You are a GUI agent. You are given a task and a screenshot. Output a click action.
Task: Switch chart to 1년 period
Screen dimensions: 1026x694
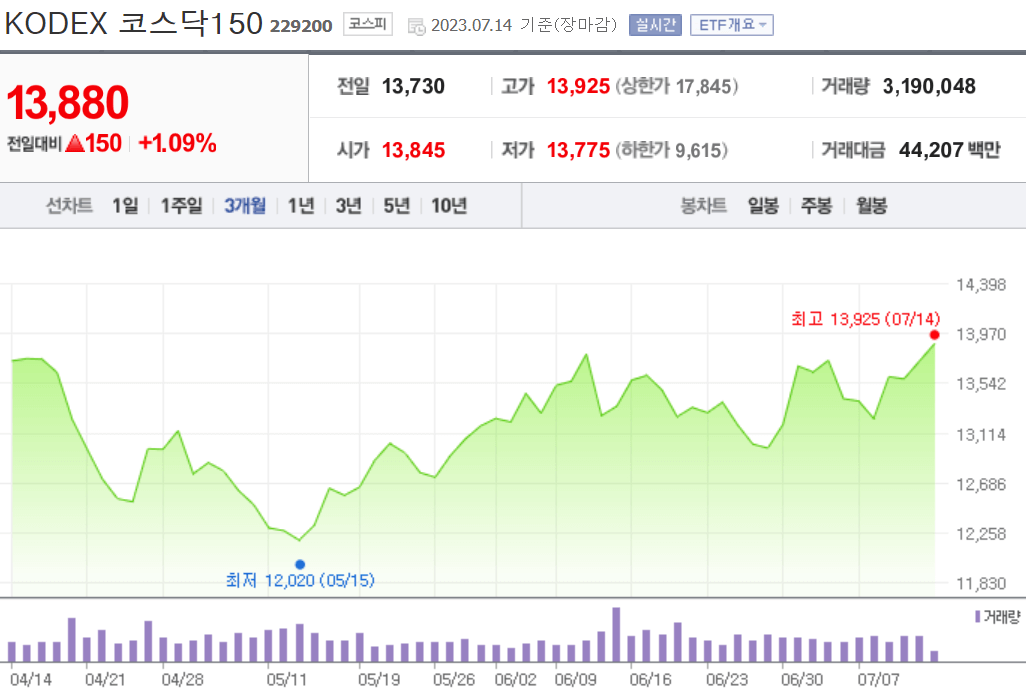[x=301, y=206]
